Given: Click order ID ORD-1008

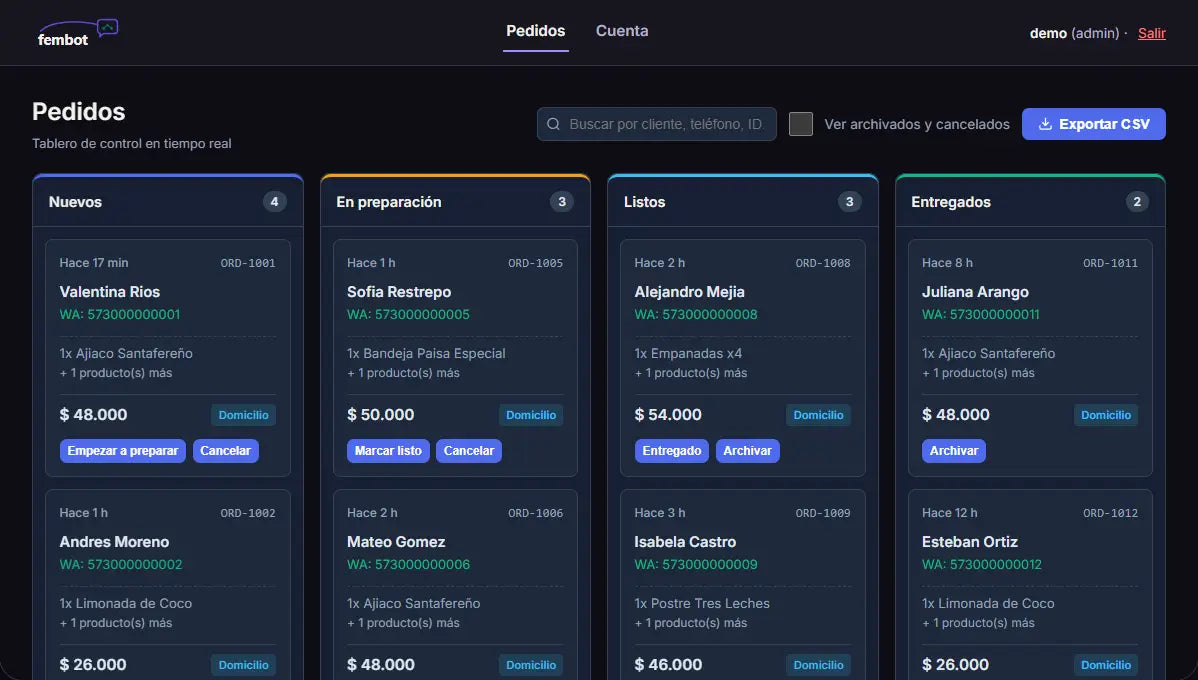Looking at the screenshot, I should pos(822,263).
